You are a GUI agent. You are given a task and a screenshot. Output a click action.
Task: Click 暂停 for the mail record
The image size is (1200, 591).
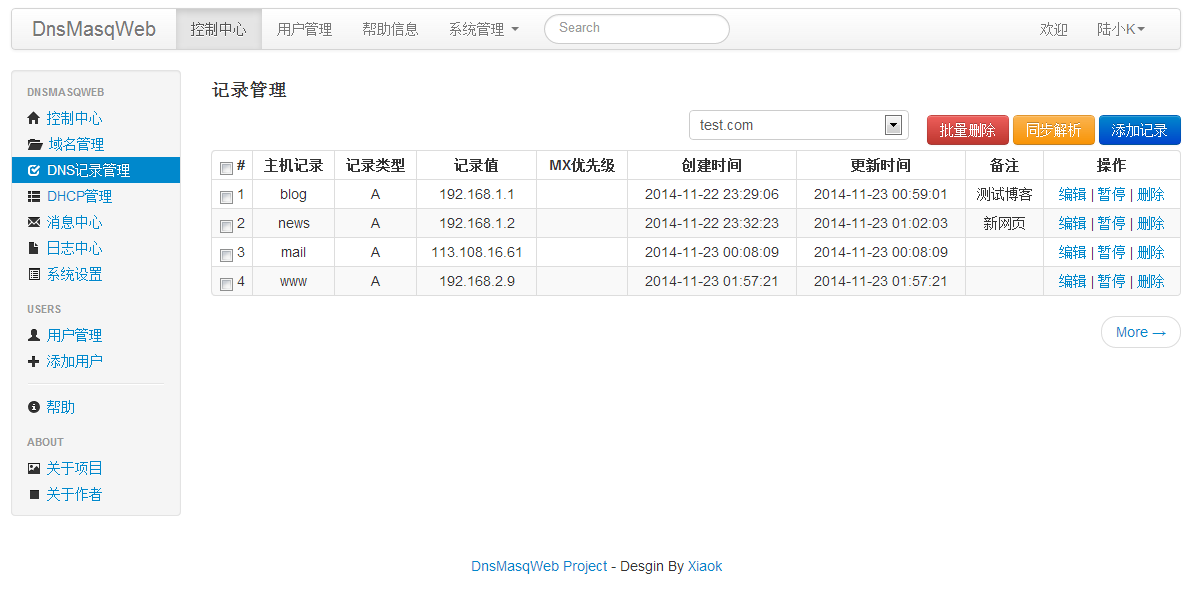[1111, 252]
